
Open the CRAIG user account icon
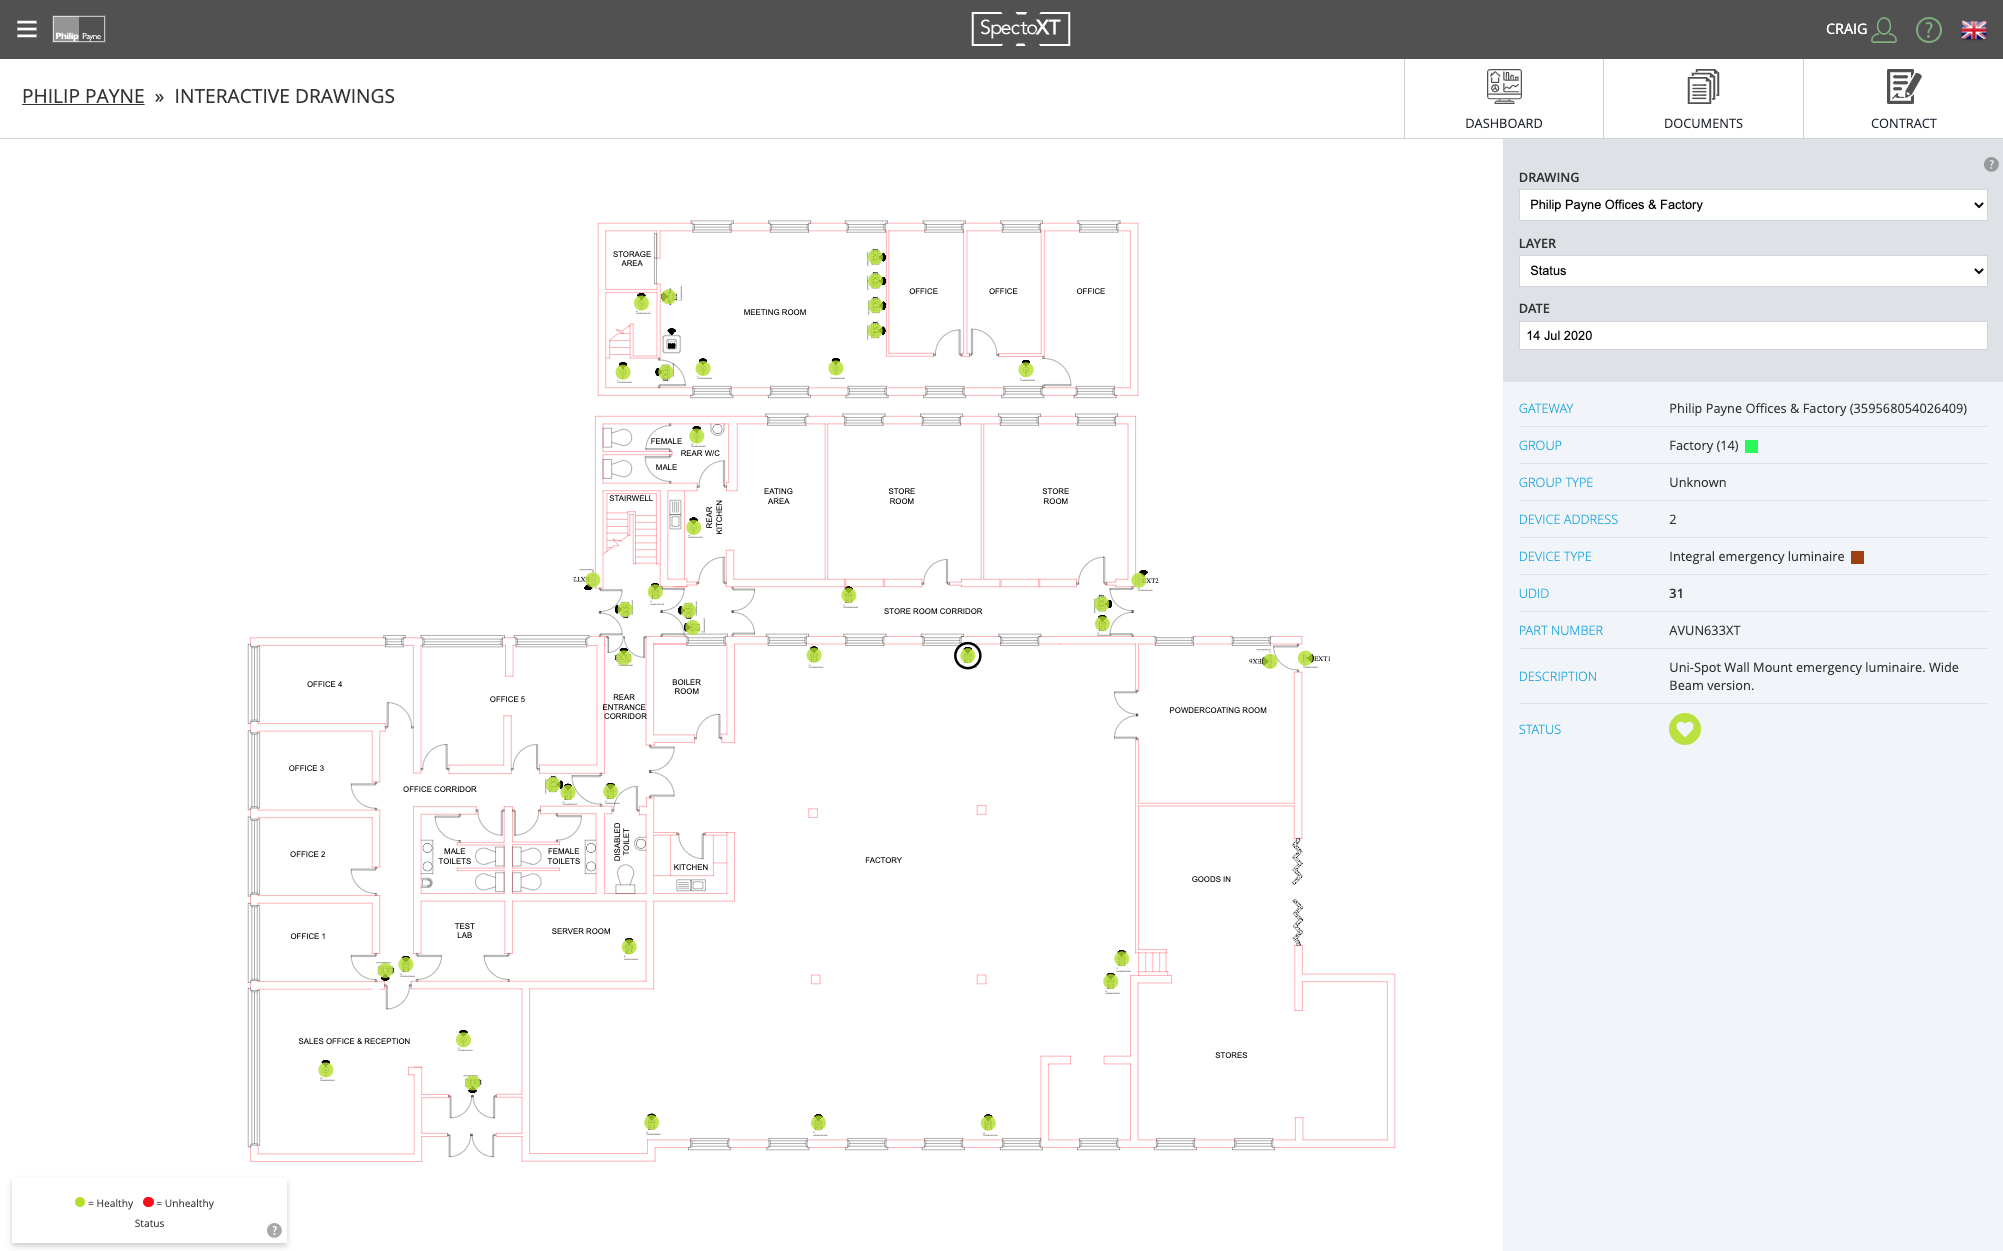tap(1884, 29)
